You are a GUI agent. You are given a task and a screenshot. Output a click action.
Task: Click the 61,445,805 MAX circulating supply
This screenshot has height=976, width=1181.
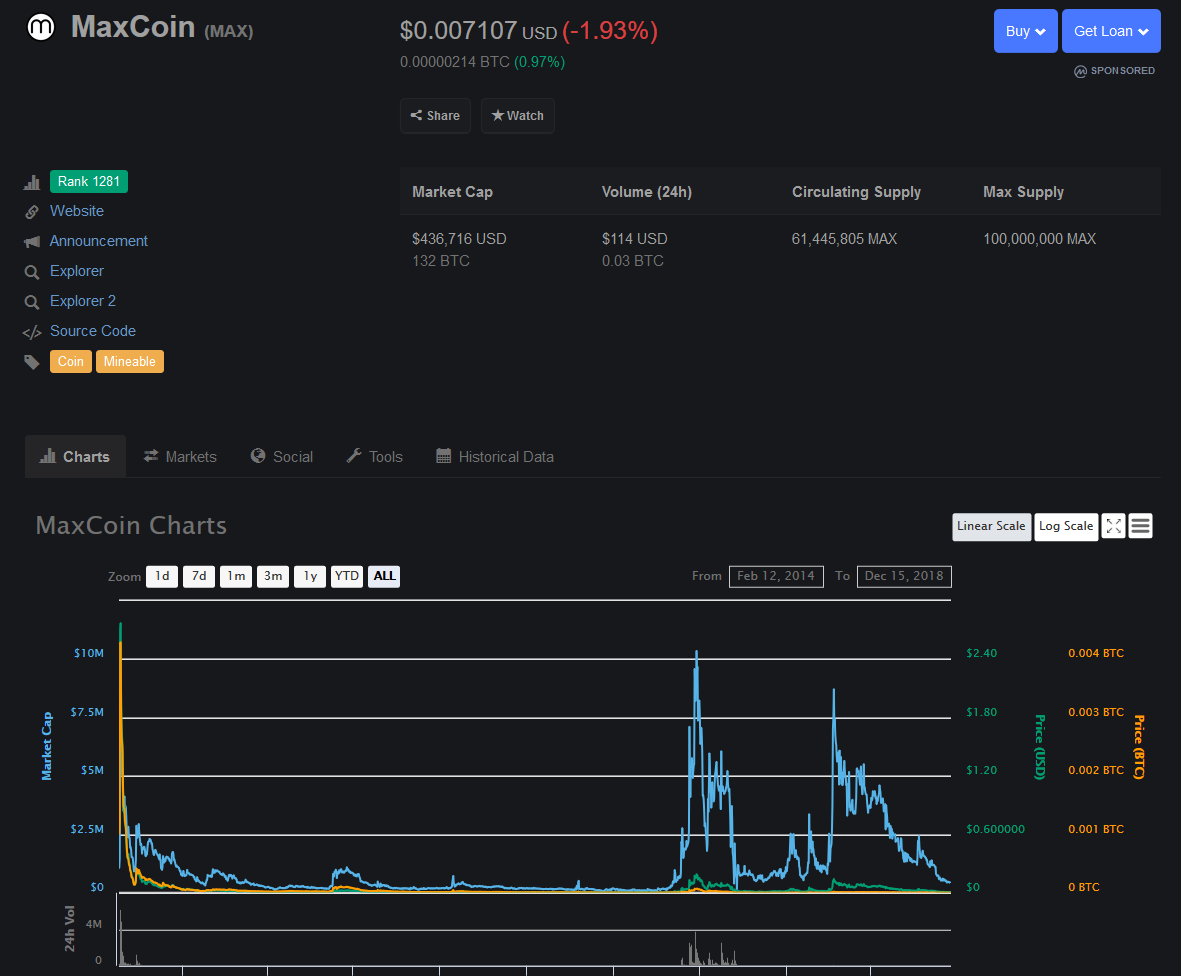(x=844, y=239)
